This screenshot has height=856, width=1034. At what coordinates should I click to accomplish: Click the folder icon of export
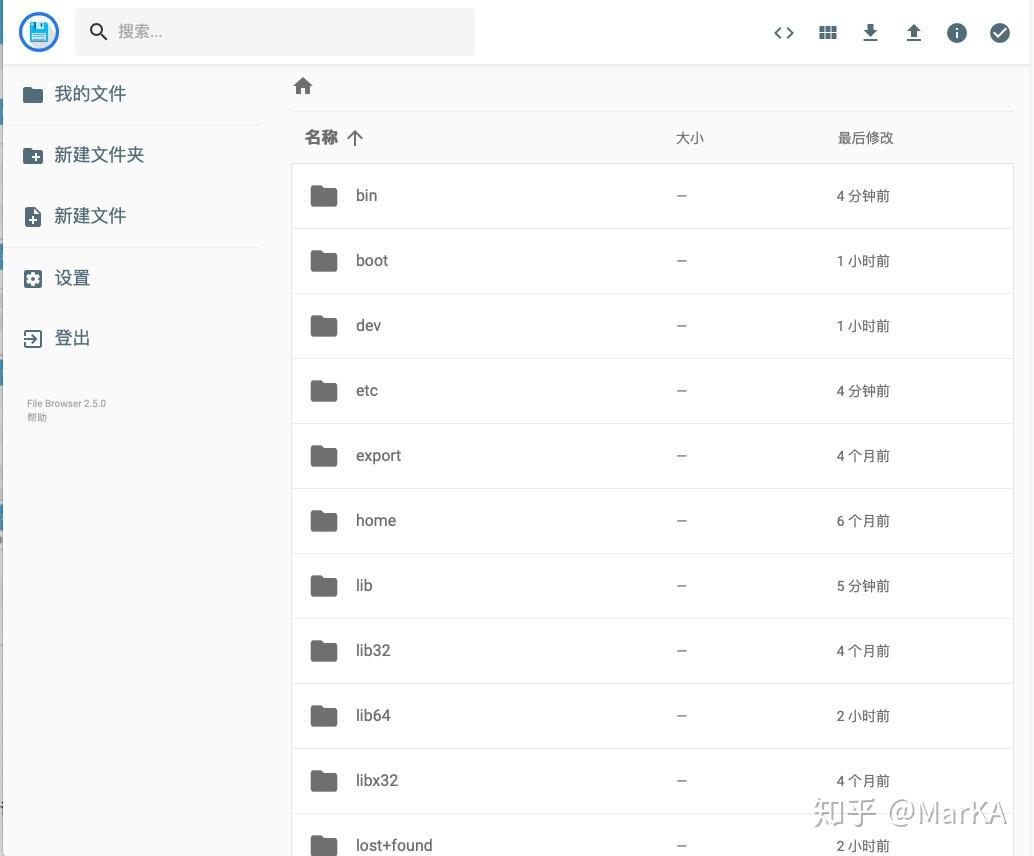[324, 456]
